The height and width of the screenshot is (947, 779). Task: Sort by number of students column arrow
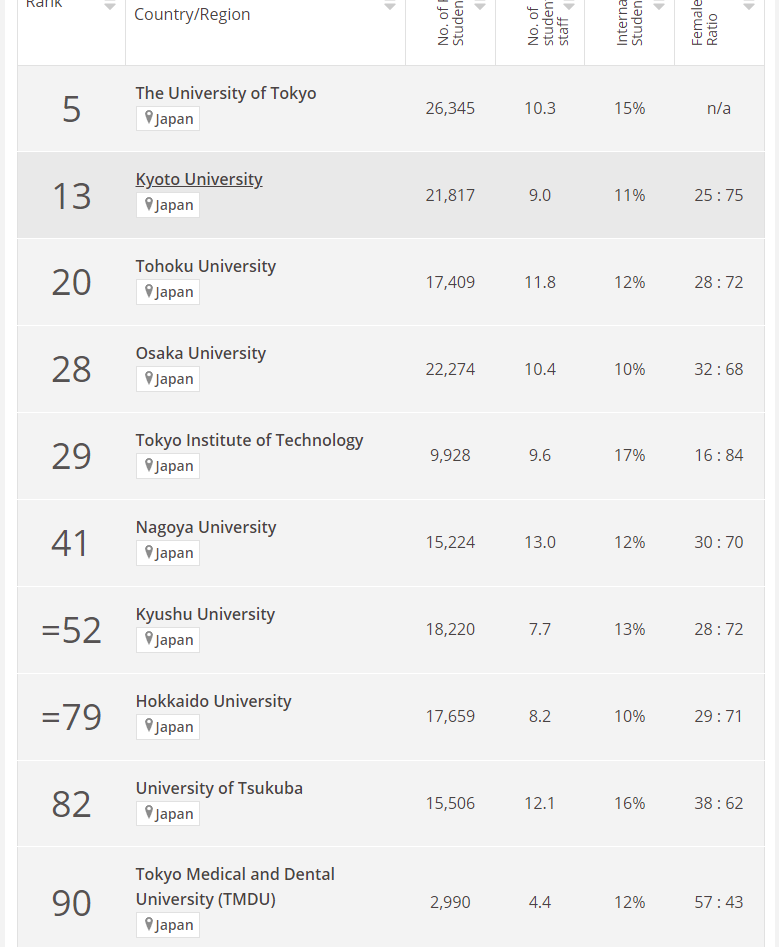(480, 8)
